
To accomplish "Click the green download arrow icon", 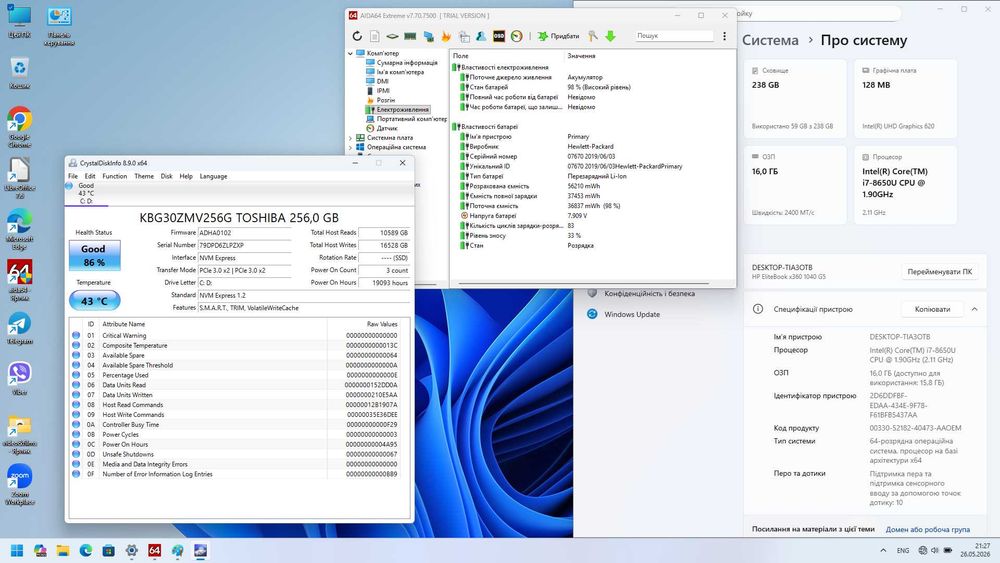I will 610,36.
